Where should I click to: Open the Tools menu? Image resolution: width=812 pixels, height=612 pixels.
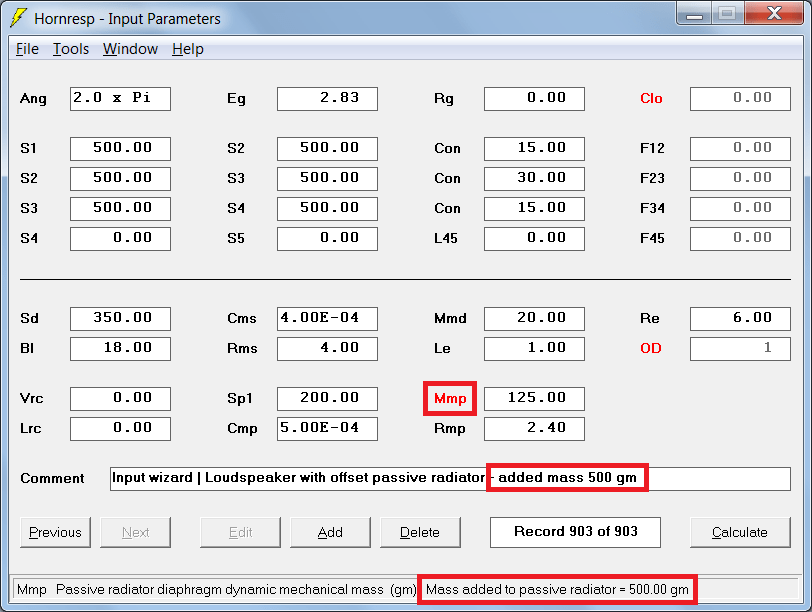coord(71,49)
